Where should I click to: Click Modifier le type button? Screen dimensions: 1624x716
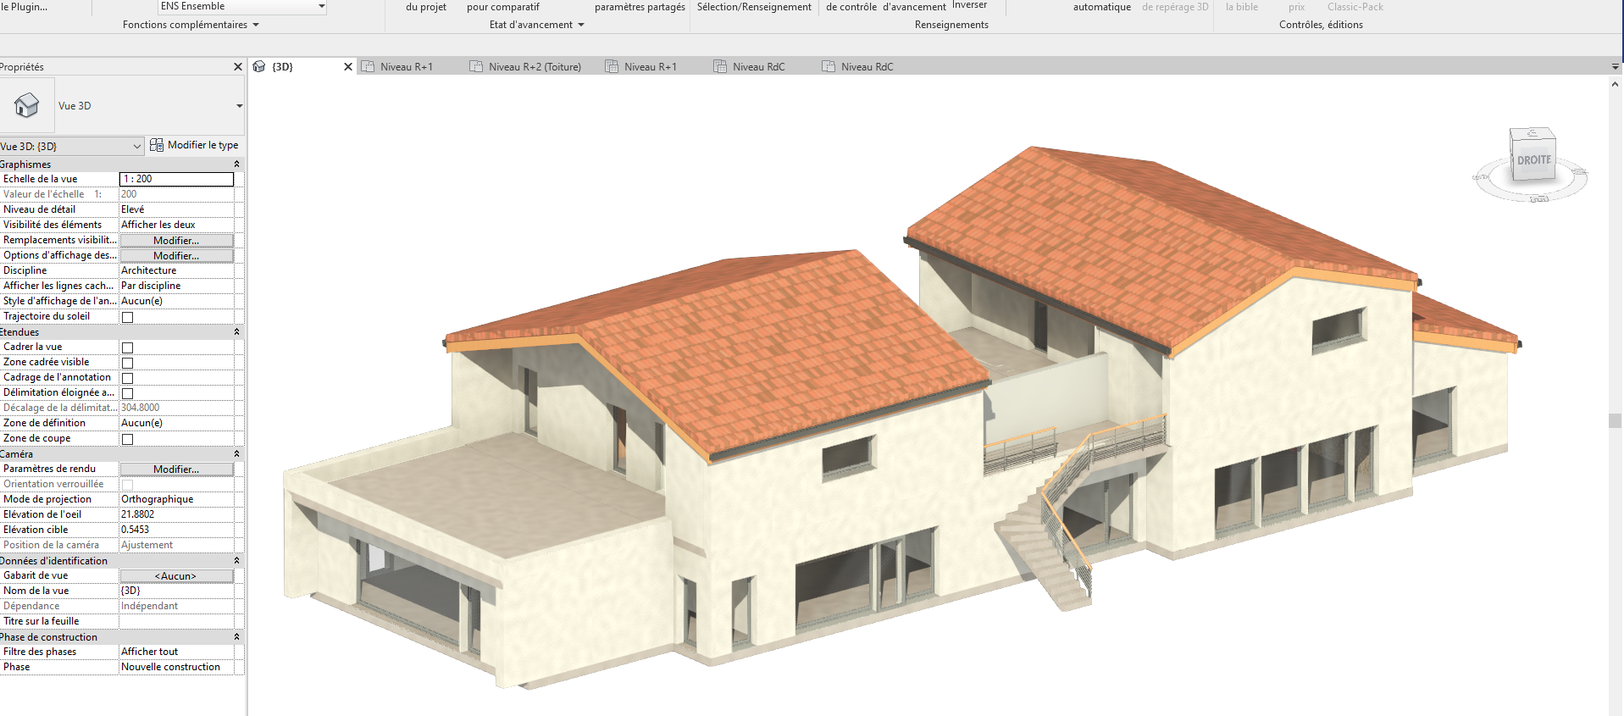[194, 145]
